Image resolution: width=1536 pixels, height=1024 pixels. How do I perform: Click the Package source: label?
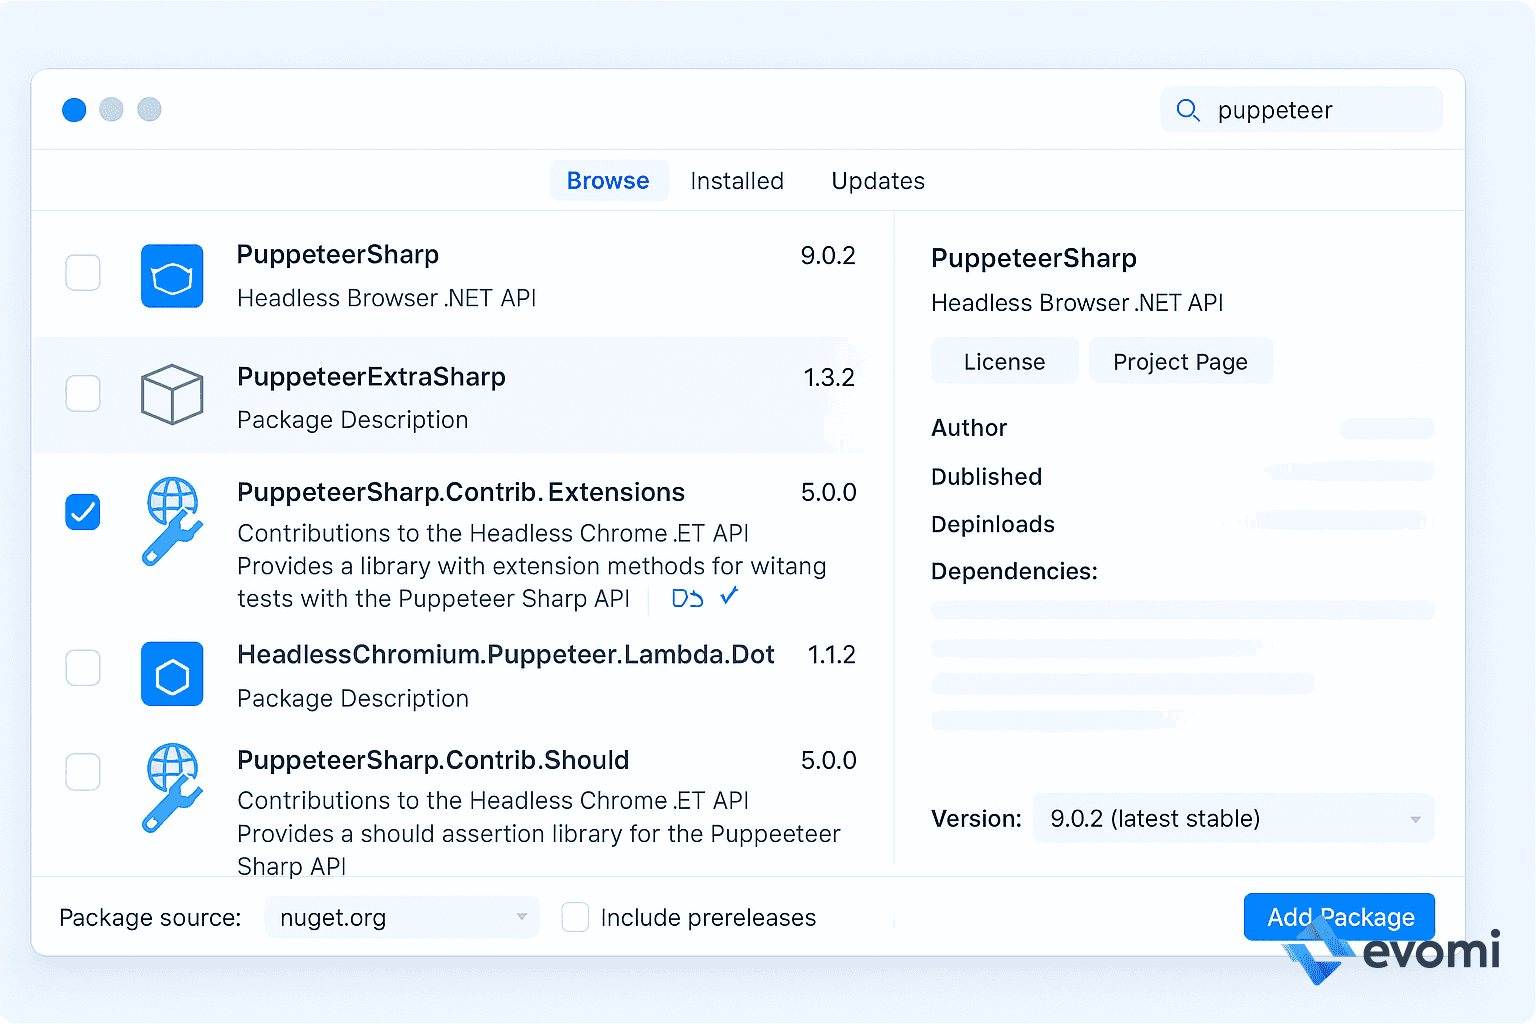[x=150, y=918]
